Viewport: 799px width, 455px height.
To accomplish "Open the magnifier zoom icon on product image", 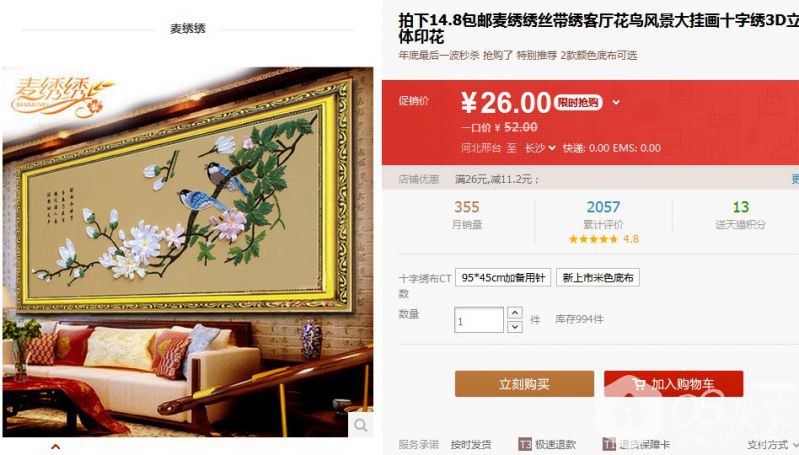I will coord(361,425).
